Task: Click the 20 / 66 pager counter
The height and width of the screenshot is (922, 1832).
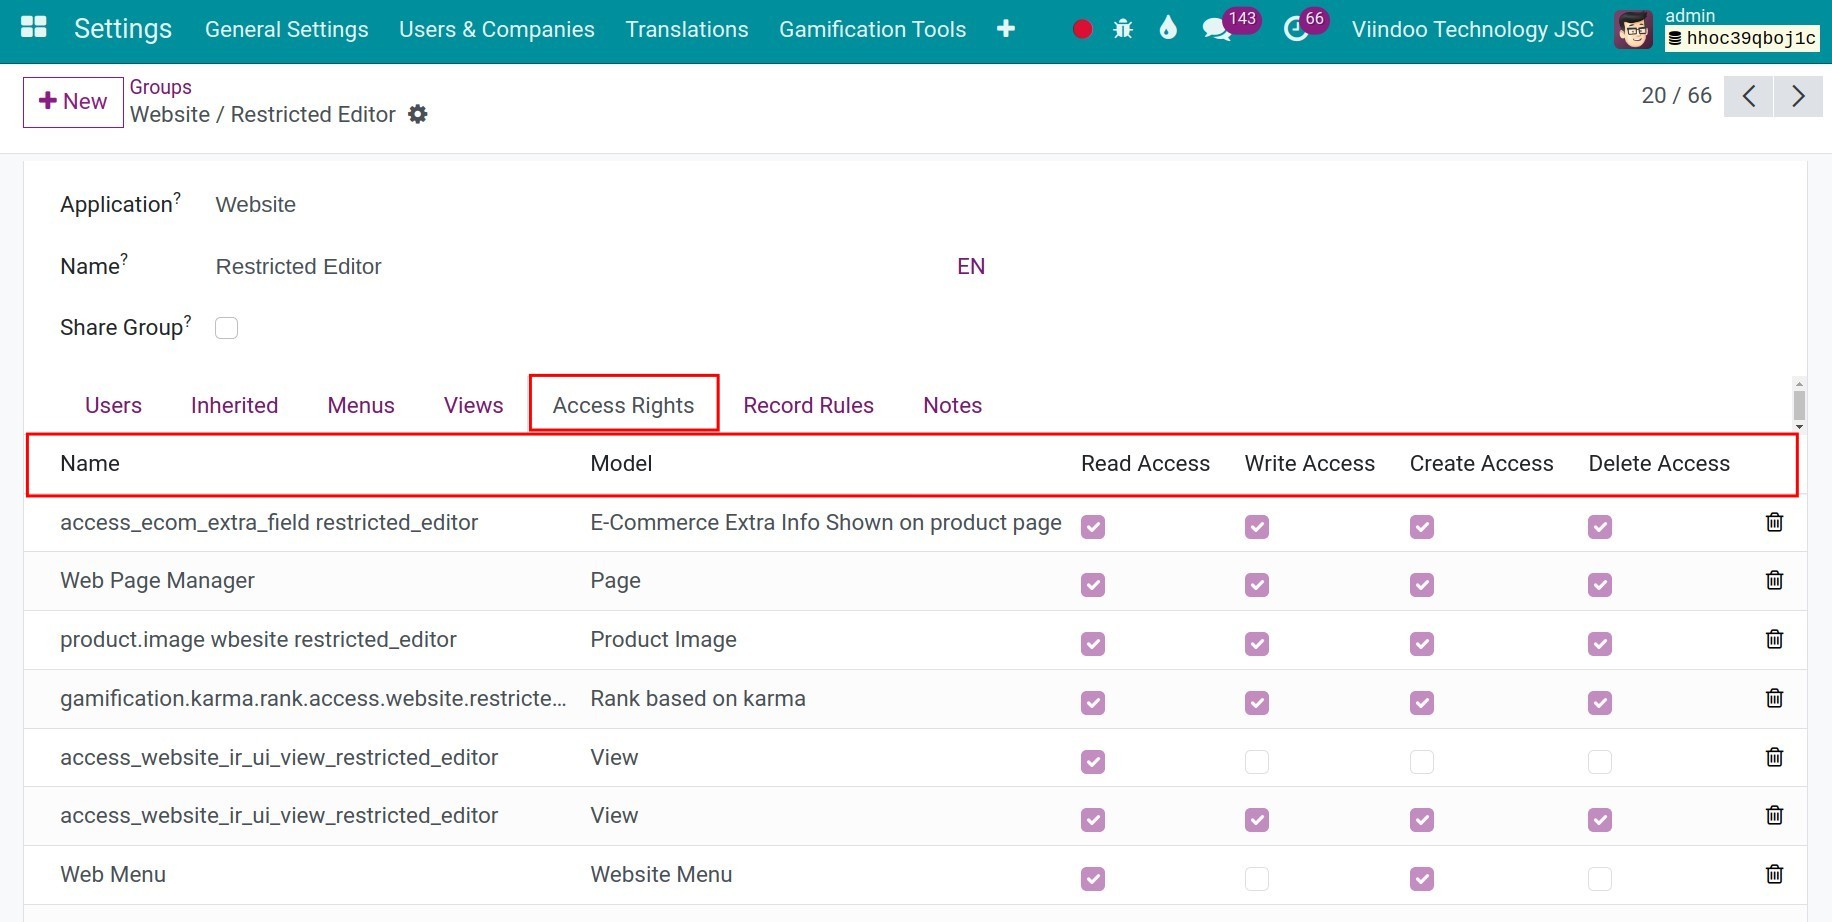Action: coord(1676,96)
